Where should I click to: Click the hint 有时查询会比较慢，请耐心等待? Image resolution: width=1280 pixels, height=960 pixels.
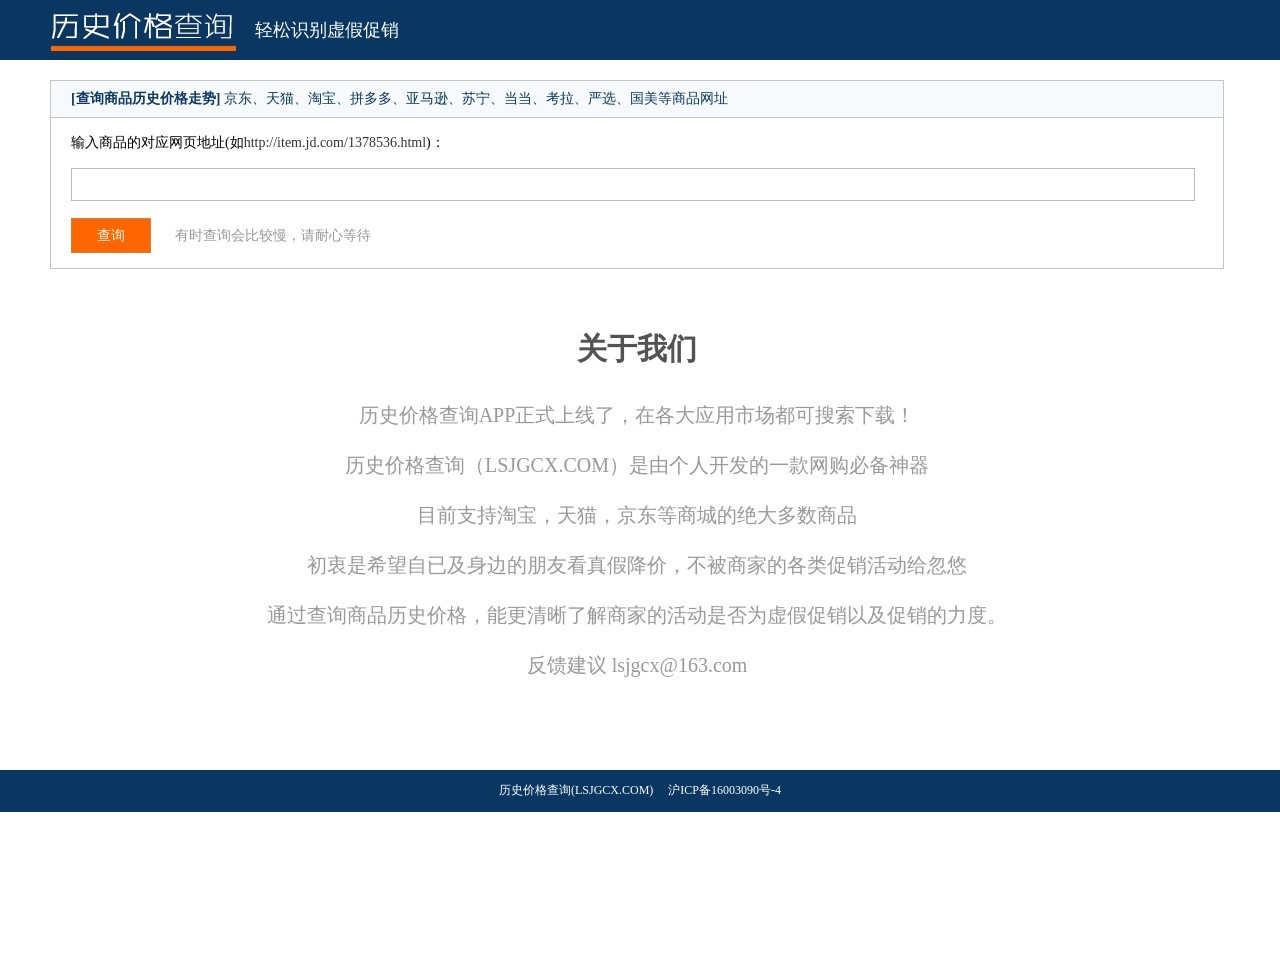(273, 235)
